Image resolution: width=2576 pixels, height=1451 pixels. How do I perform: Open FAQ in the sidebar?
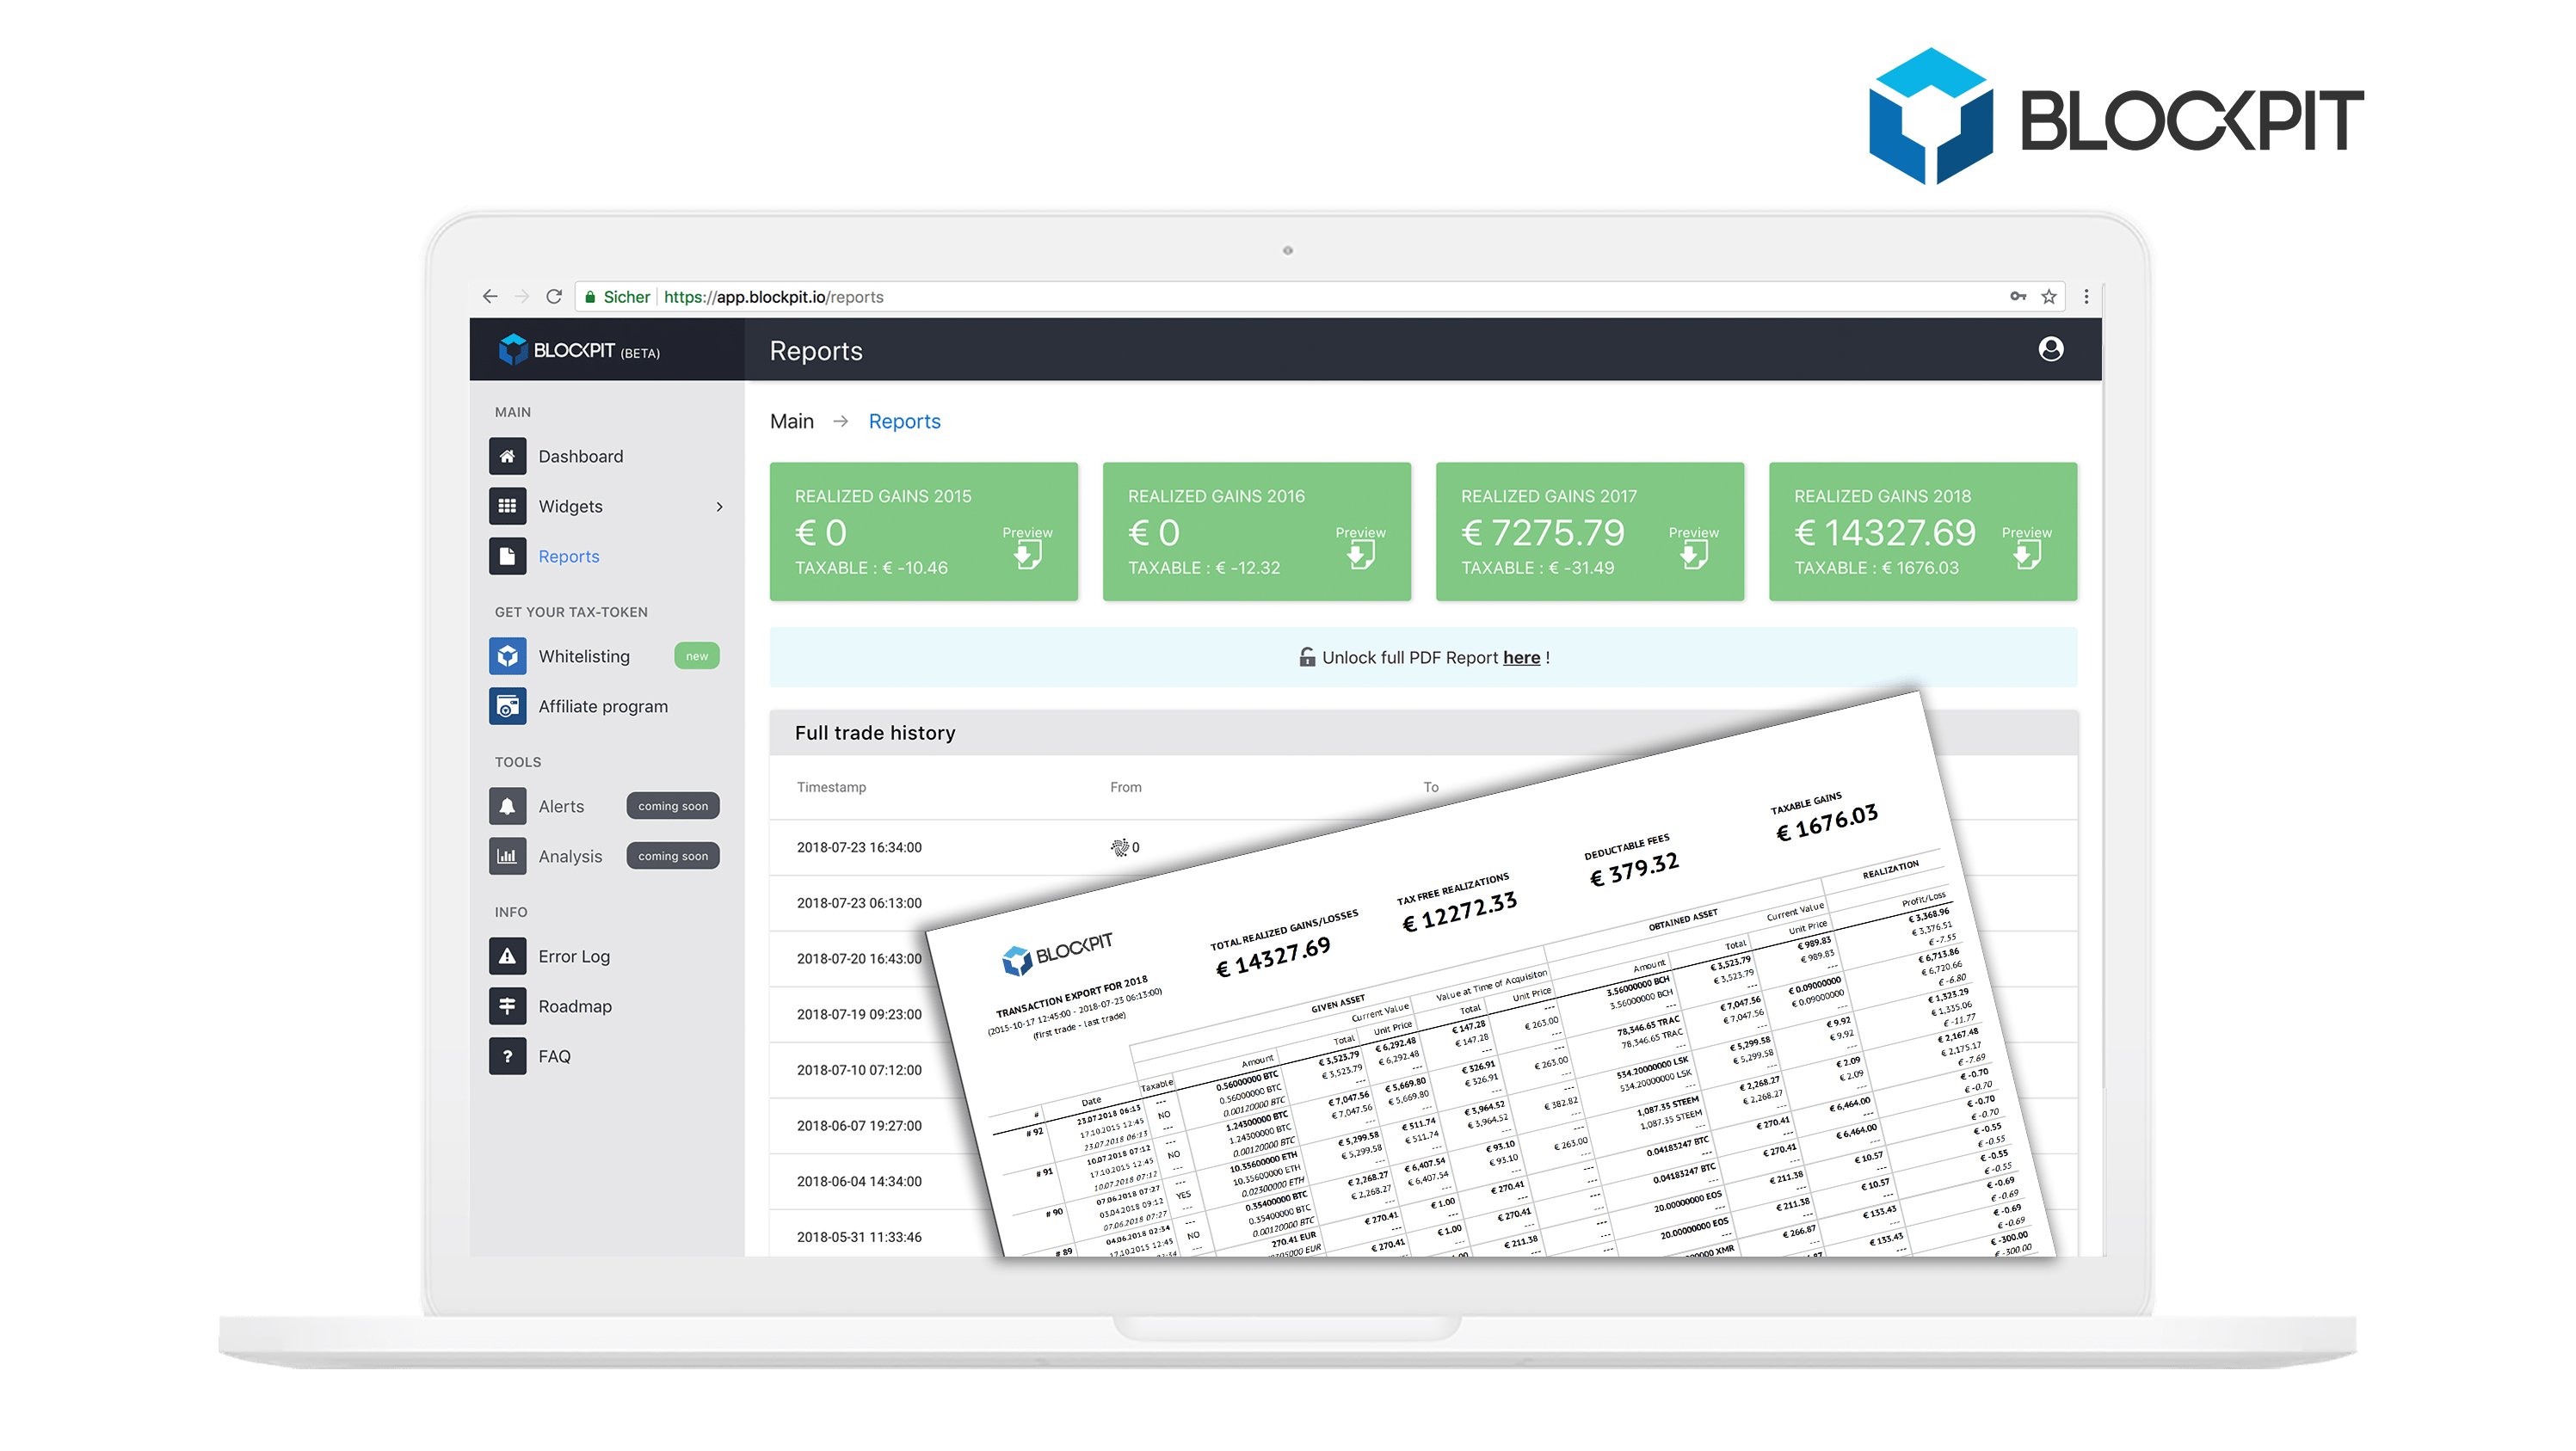(x=555, y=1057)
